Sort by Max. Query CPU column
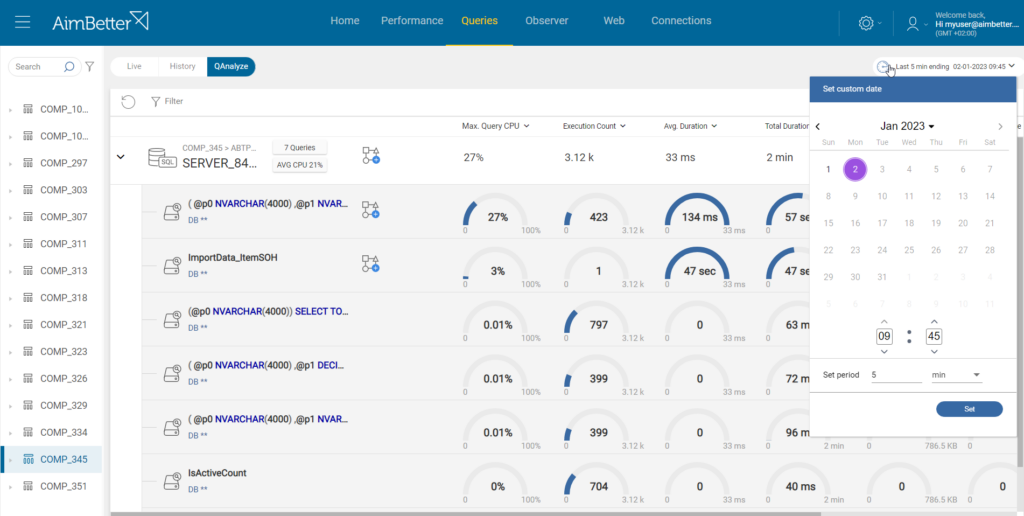The width and height of the screenshot is (1024, 516). coord(495,126)
